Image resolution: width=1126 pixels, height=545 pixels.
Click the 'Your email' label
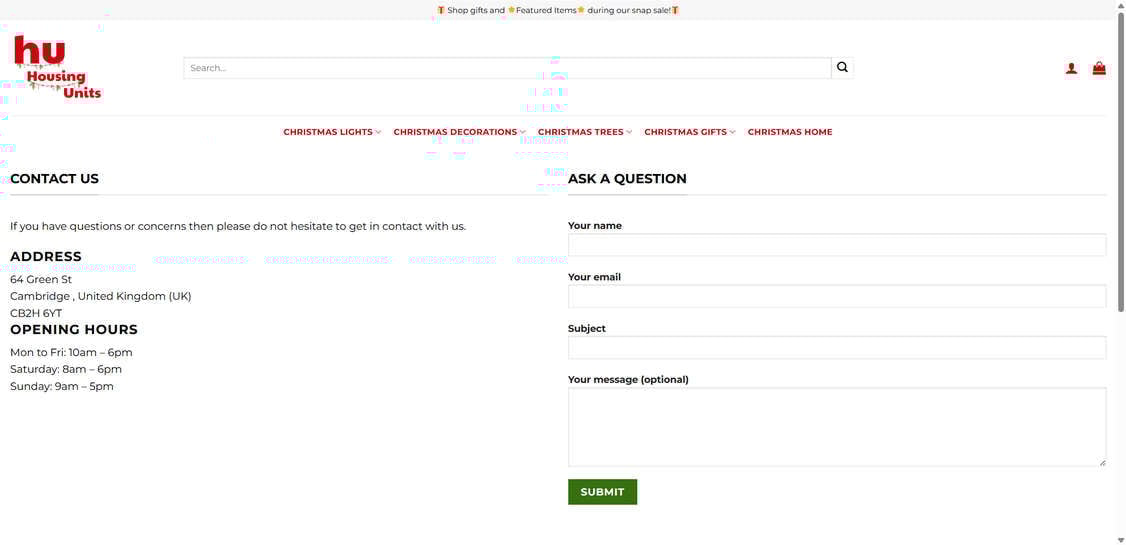[595, 277]
